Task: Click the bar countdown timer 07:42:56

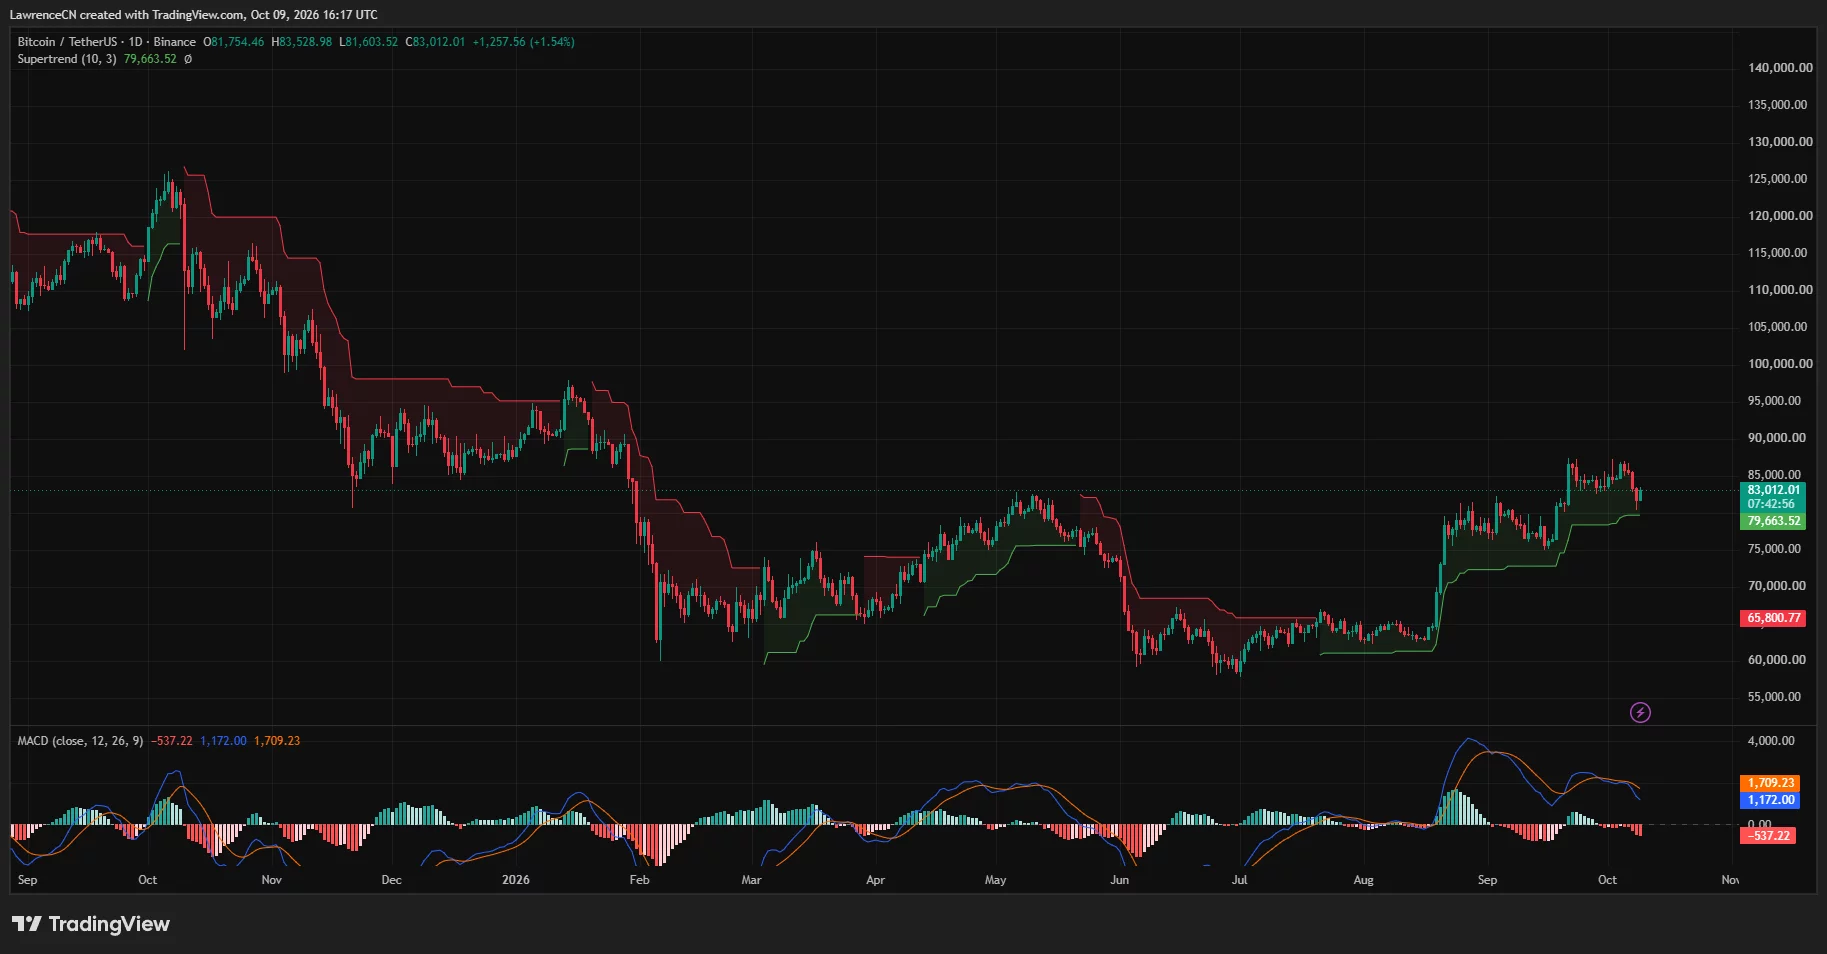Action: pyautogui.click(x=1771, y=504)
